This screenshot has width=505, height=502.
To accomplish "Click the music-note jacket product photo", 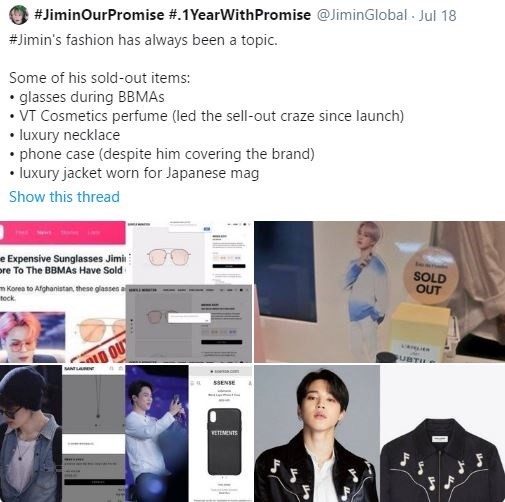I will (x=442, y=433).
